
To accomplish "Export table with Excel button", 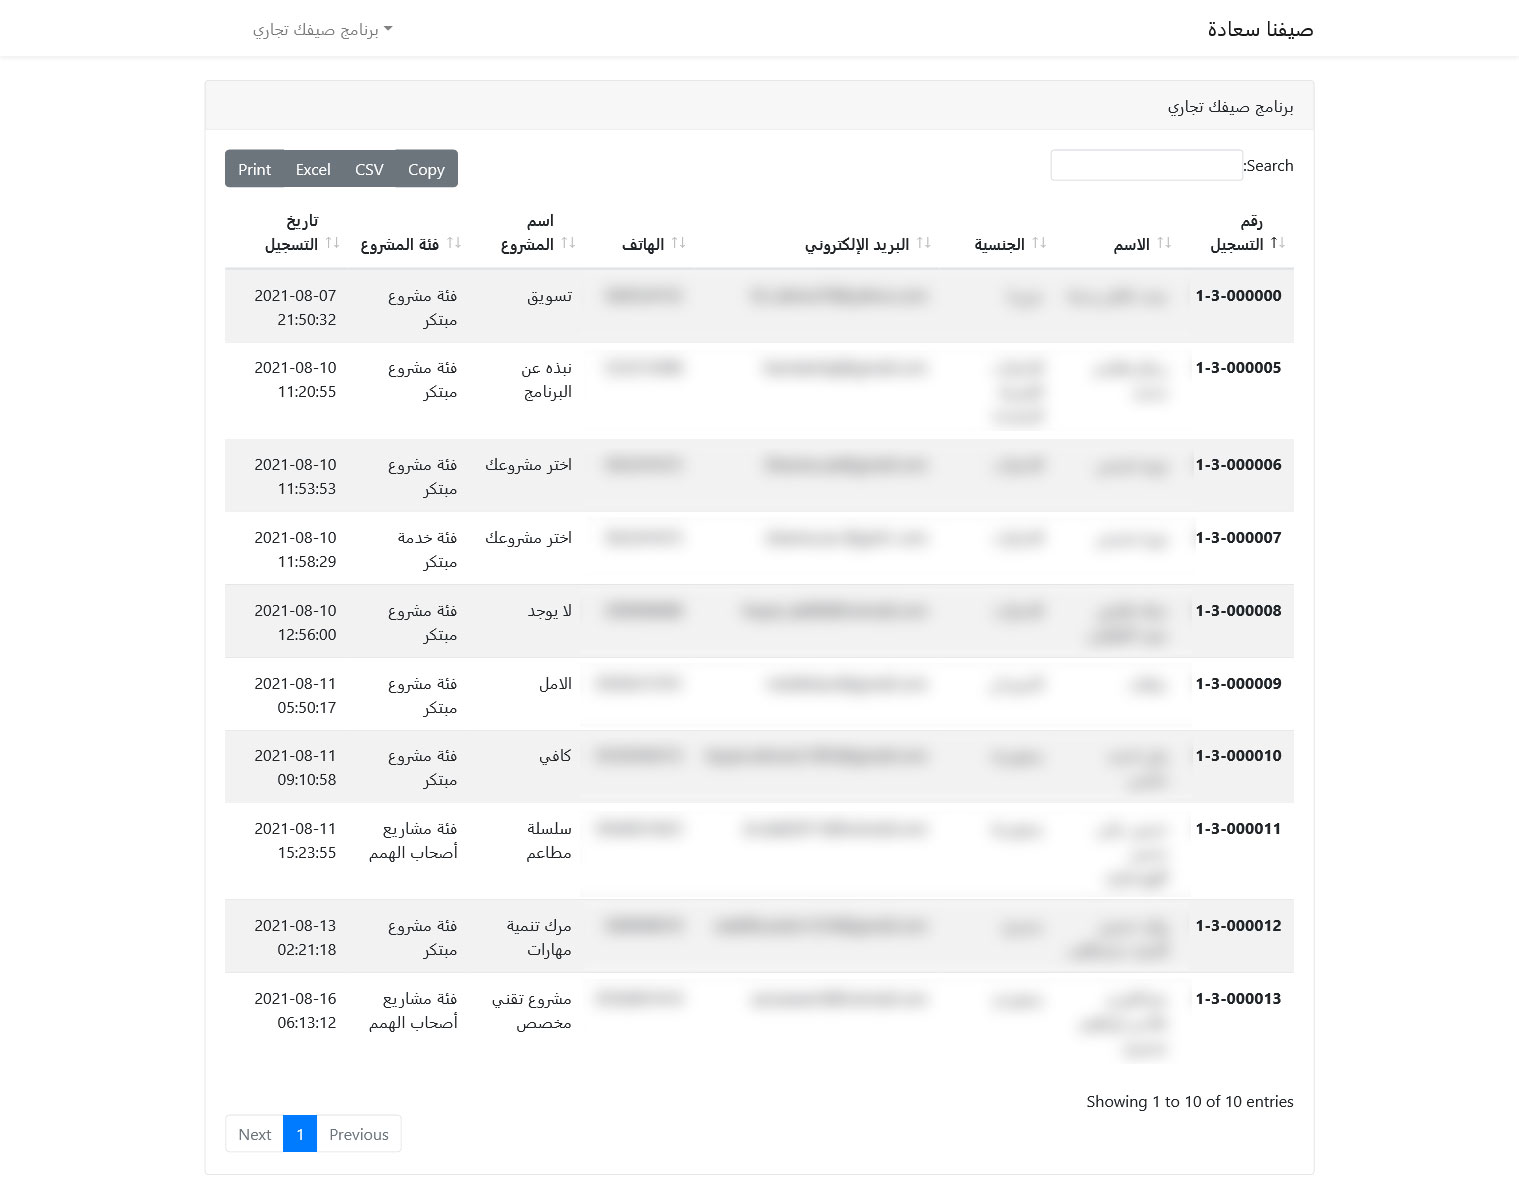I will tap(313, 169).
